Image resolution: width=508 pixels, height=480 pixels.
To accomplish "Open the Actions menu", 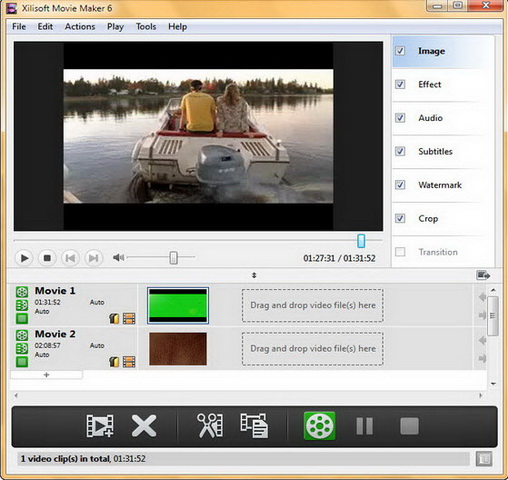I will click(x=80, y=27).
